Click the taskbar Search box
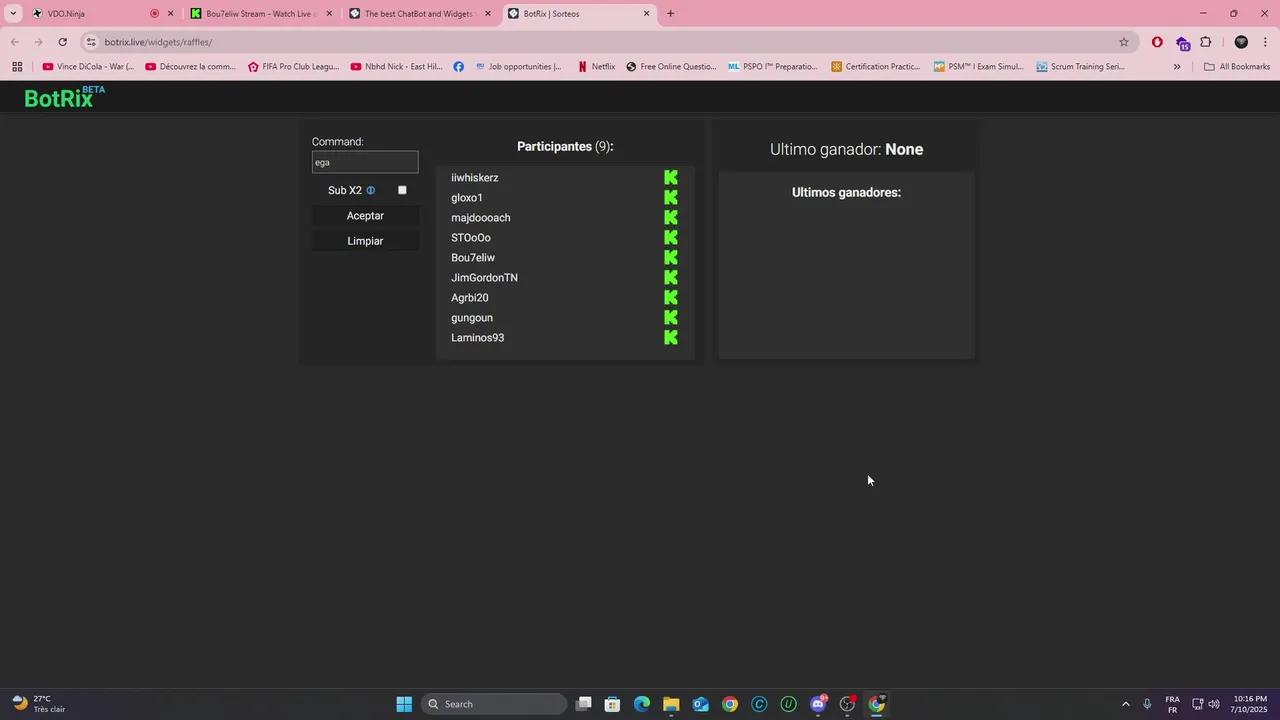1280x720 pixels. (x=494, y=704)
